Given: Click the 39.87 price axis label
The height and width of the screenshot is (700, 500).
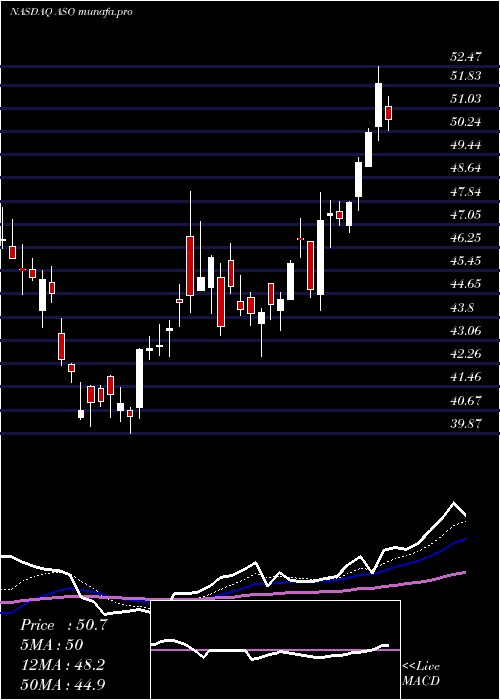Looking at the screenshot, I should (466, 424).
